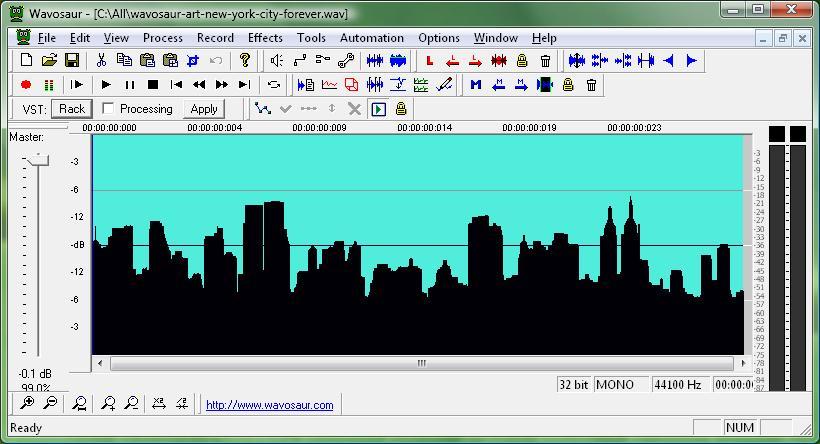Click the red line spectrum analysis icon
820x444 pixels.
tap(329, 85)
